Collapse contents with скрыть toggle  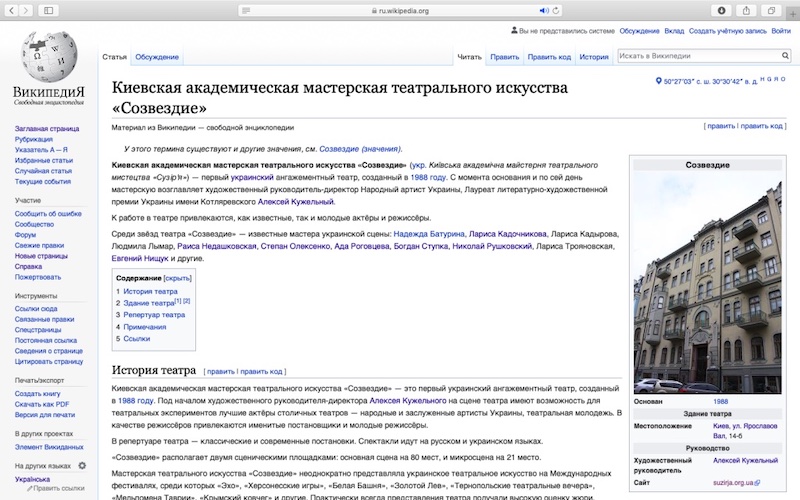tap(178, 278)
